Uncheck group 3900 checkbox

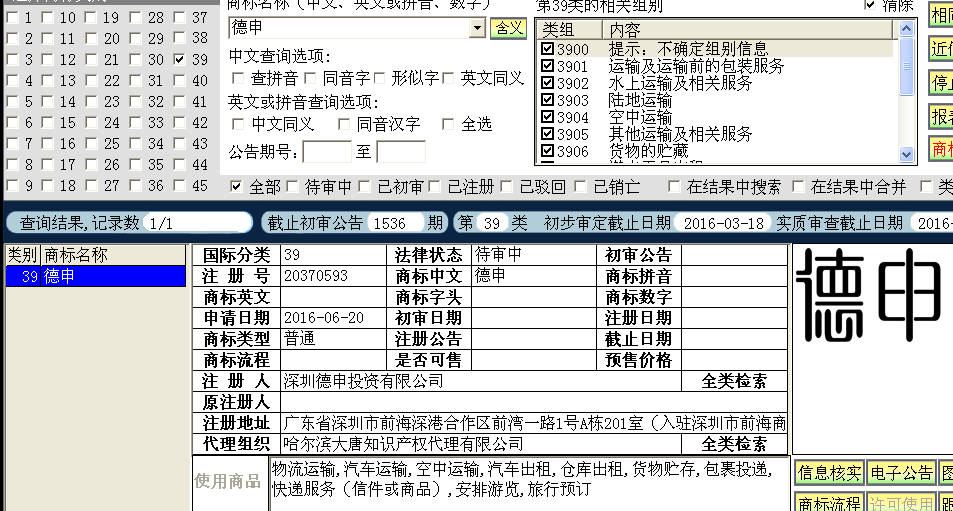click(547, 48)
